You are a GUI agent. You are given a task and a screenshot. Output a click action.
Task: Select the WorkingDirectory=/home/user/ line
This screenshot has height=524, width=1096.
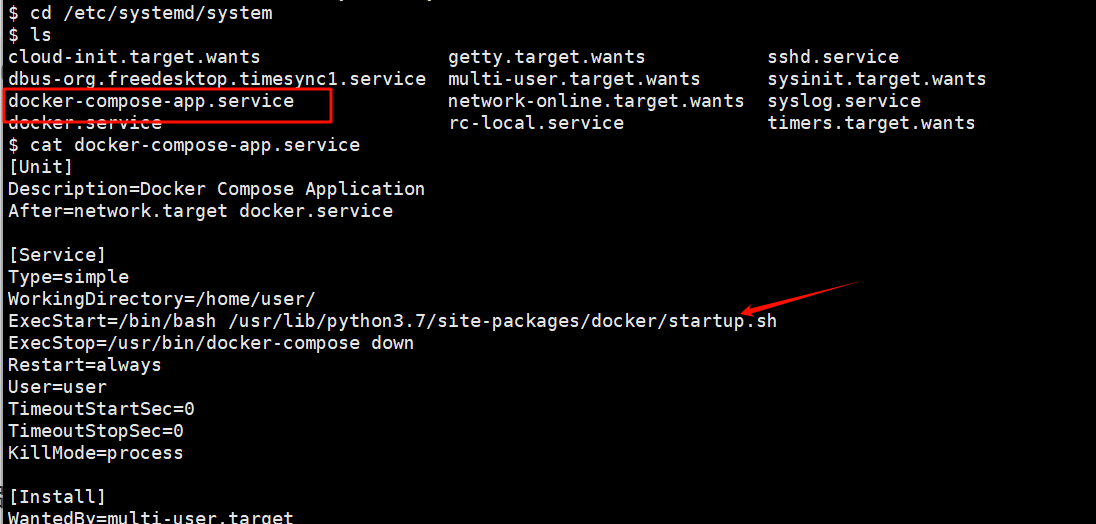point(161,300)
